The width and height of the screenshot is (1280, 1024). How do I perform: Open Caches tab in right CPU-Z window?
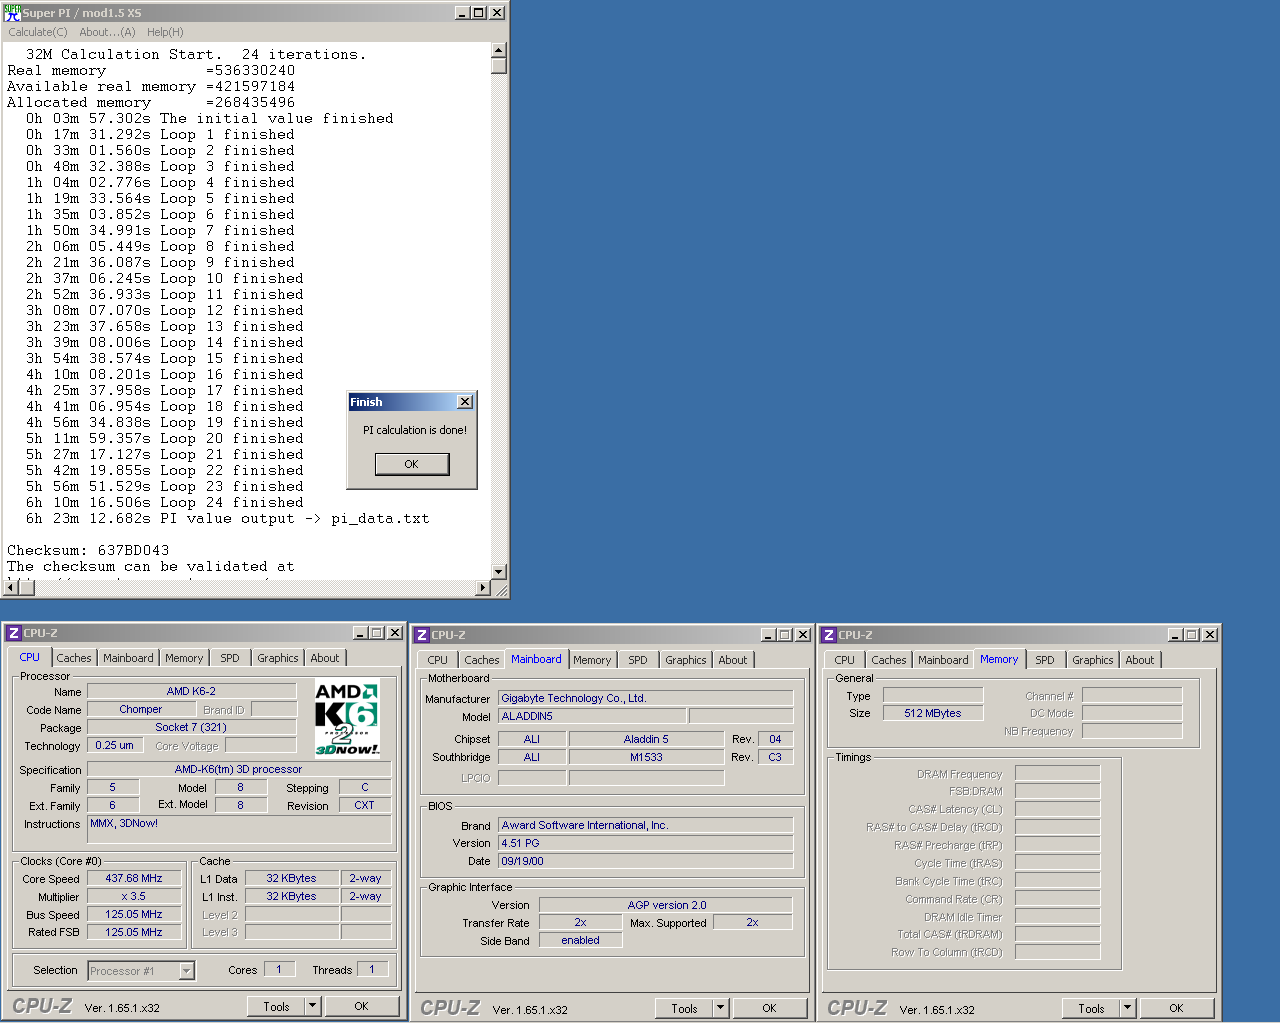pyautogui.click(x=889, y=660)
